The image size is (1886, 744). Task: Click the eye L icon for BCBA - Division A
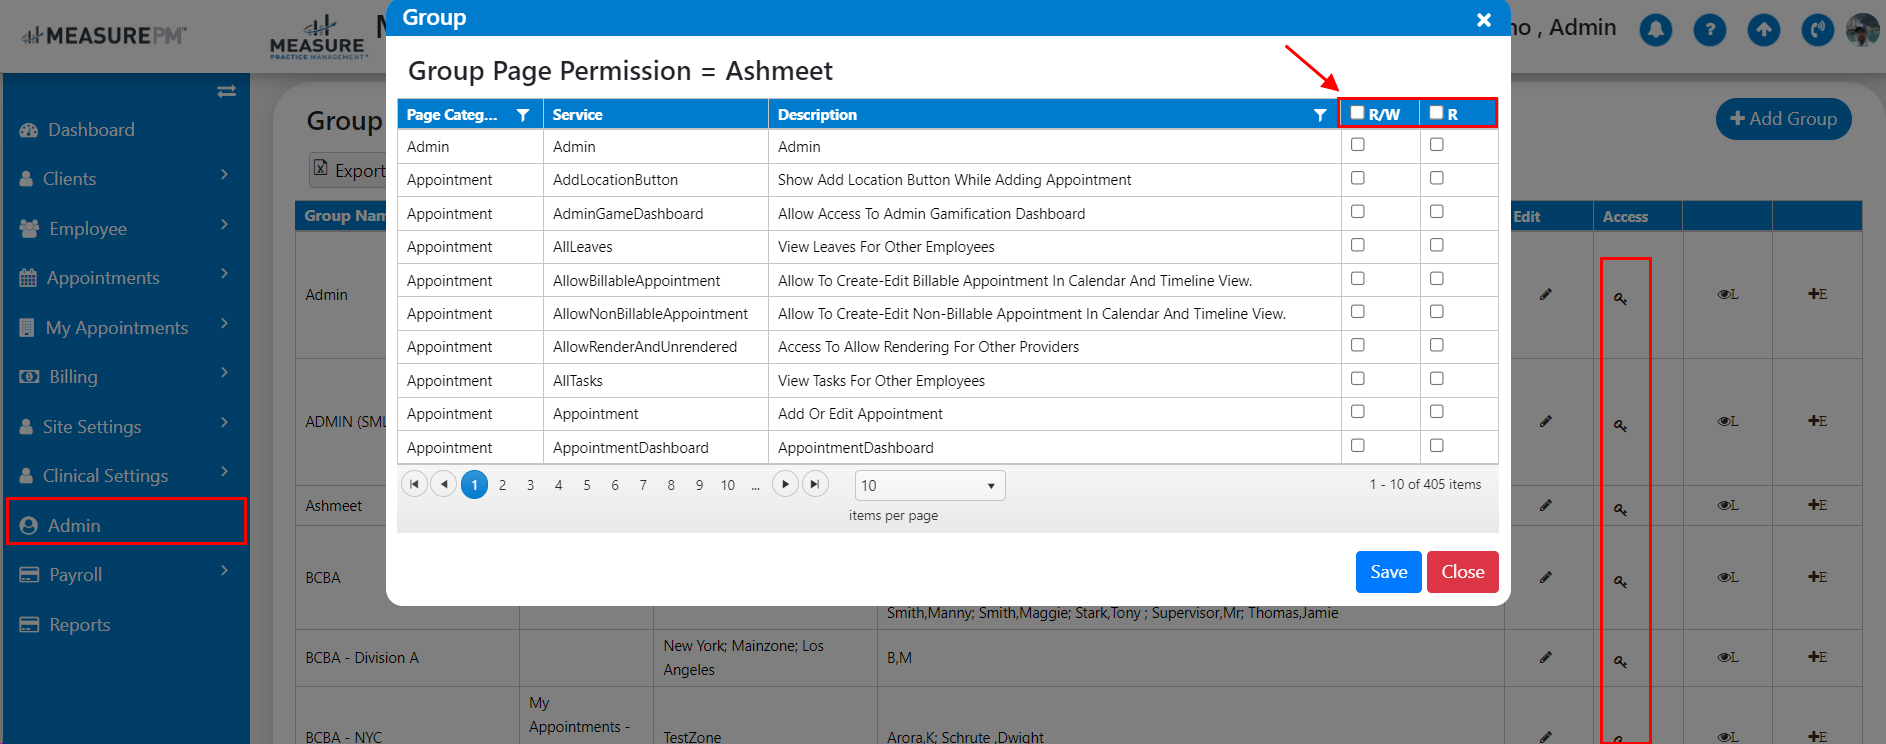(x=1728, y=657)
